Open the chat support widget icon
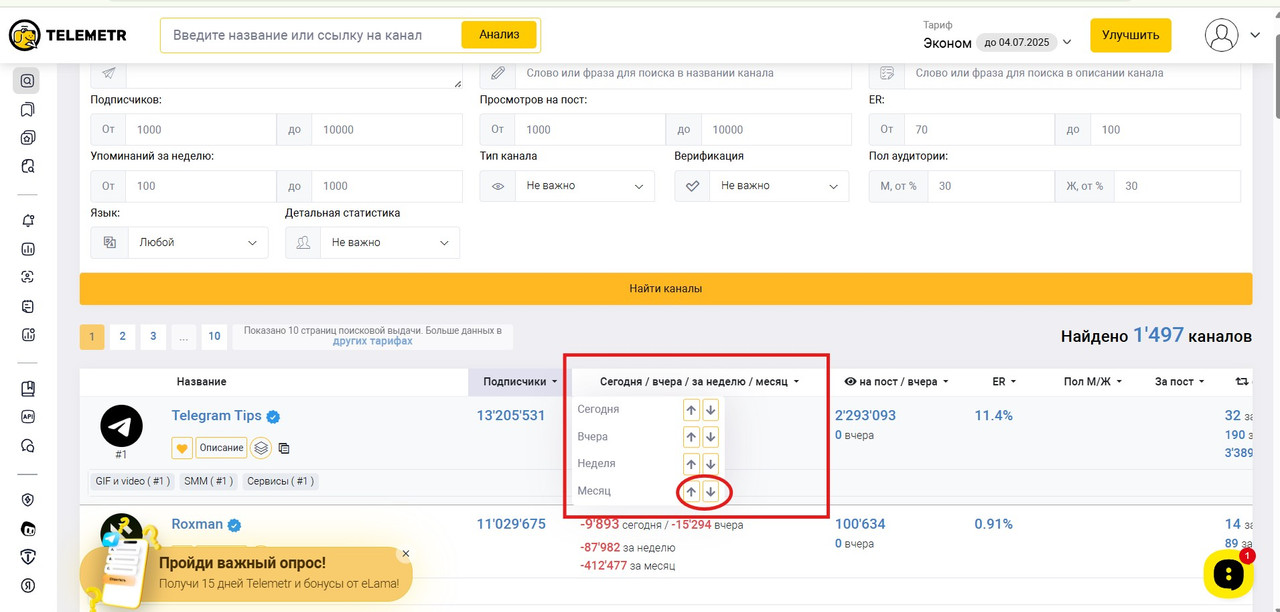Image resolution: width=1280 pixels, height=612 pixels. [x=1228, y=574]
